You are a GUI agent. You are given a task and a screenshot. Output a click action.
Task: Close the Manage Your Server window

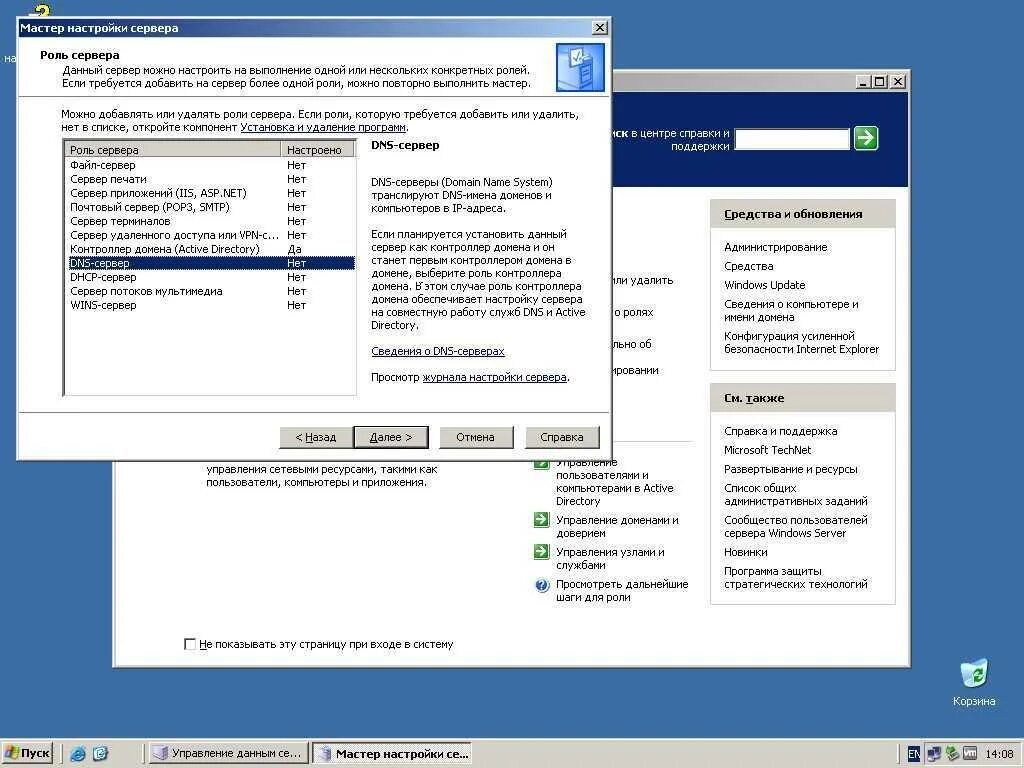coord(898,82)
